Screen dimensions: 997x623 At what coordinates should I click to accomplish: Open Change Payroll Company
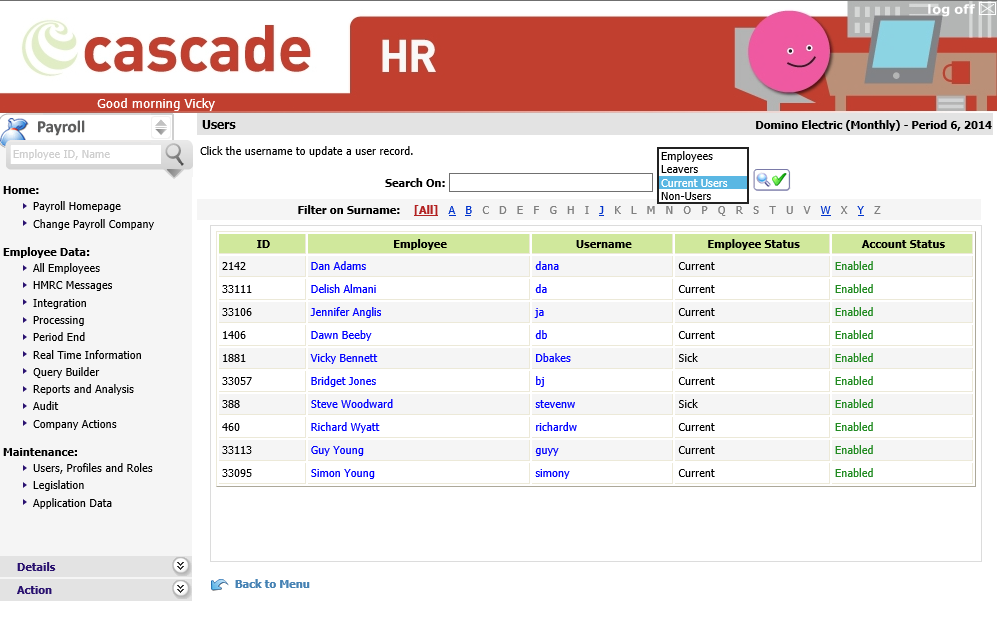(93, 224)
